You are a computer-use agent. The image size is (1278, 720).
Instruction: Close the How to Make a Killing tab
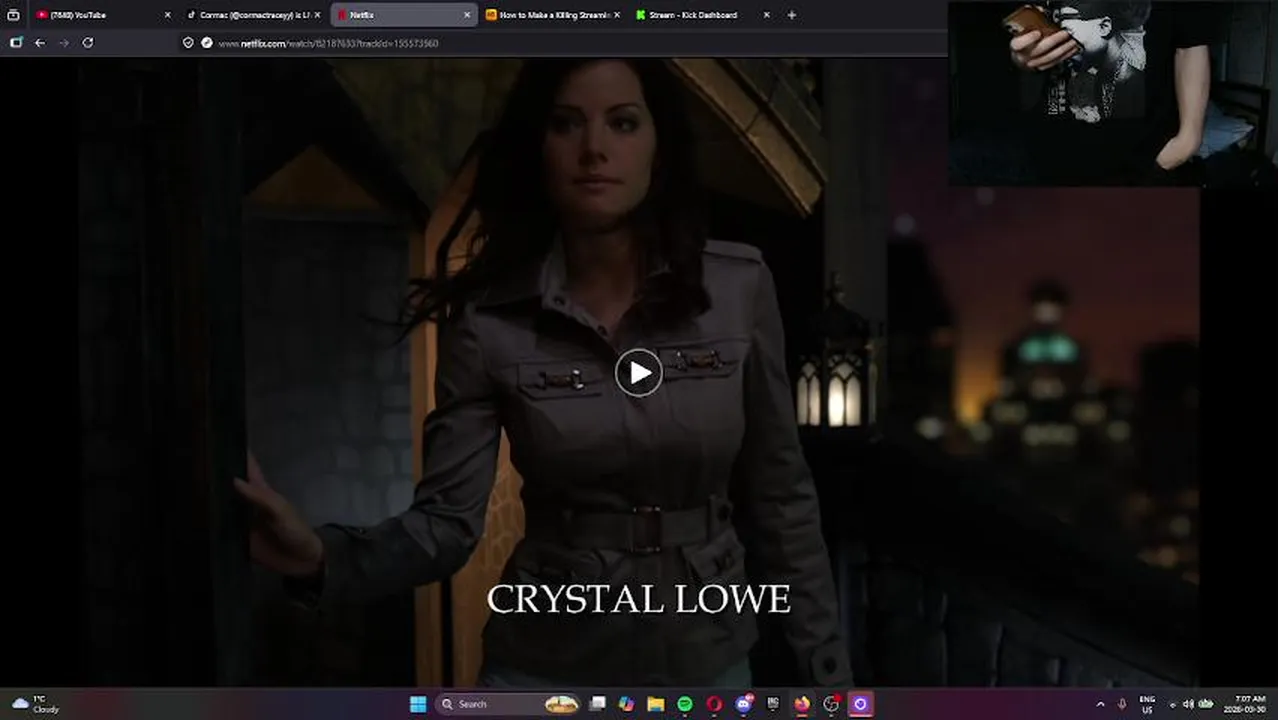pyautogui.click(x=617, y=15)
